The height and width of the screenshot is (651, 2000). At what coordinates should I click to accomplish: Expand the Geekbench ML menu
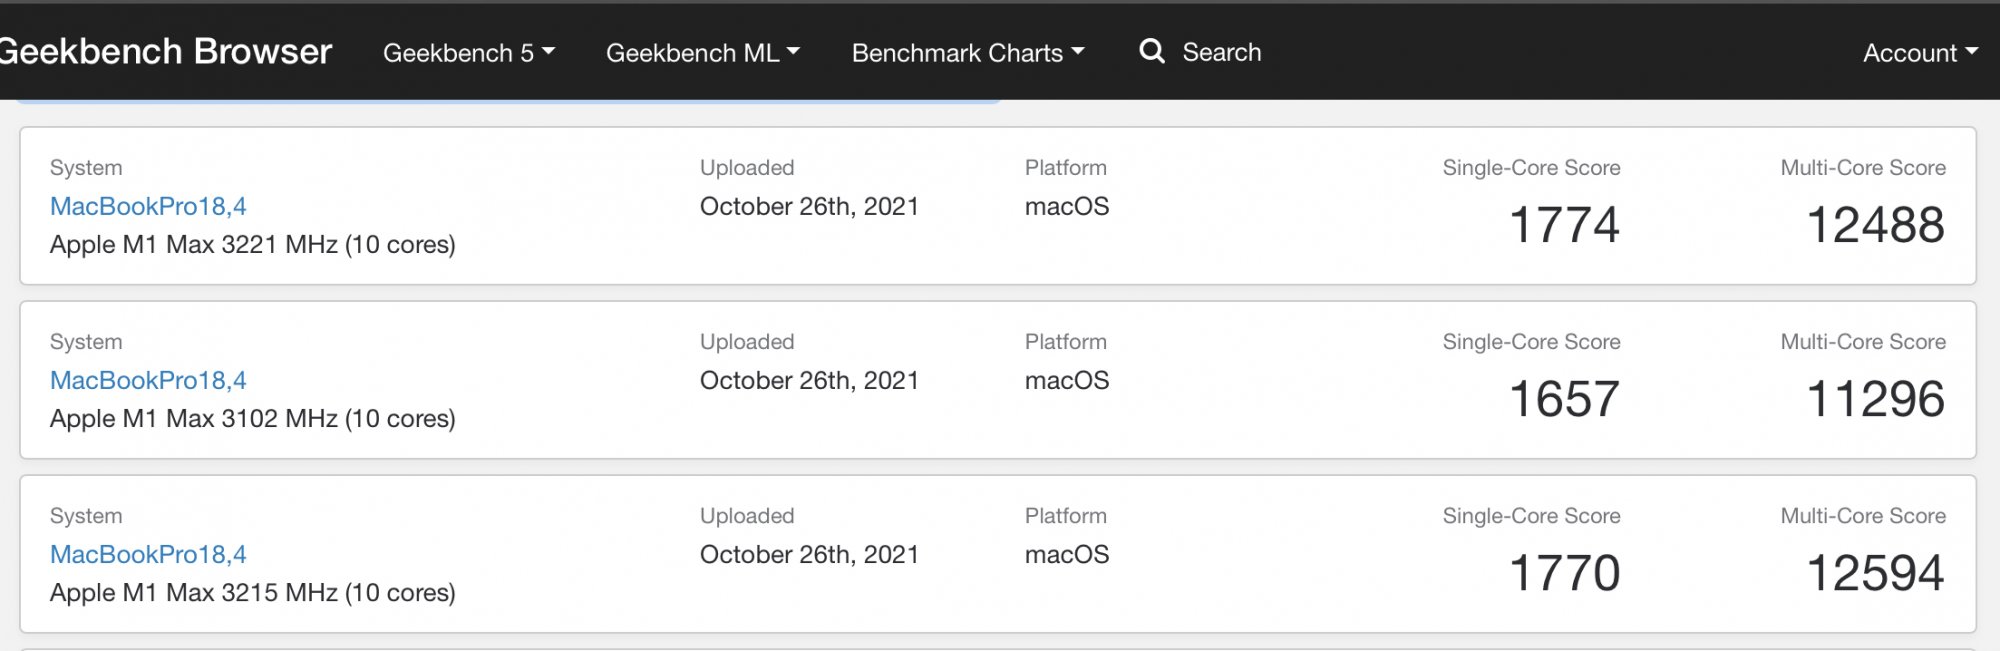tap(702, 53)
